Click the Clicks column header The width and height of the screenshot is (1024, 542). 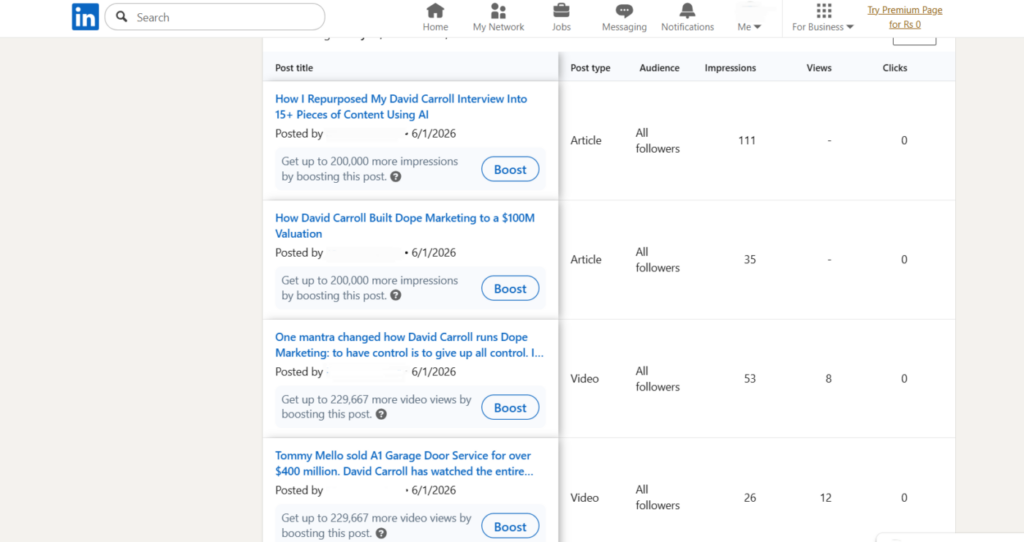[x=895, y=68]
